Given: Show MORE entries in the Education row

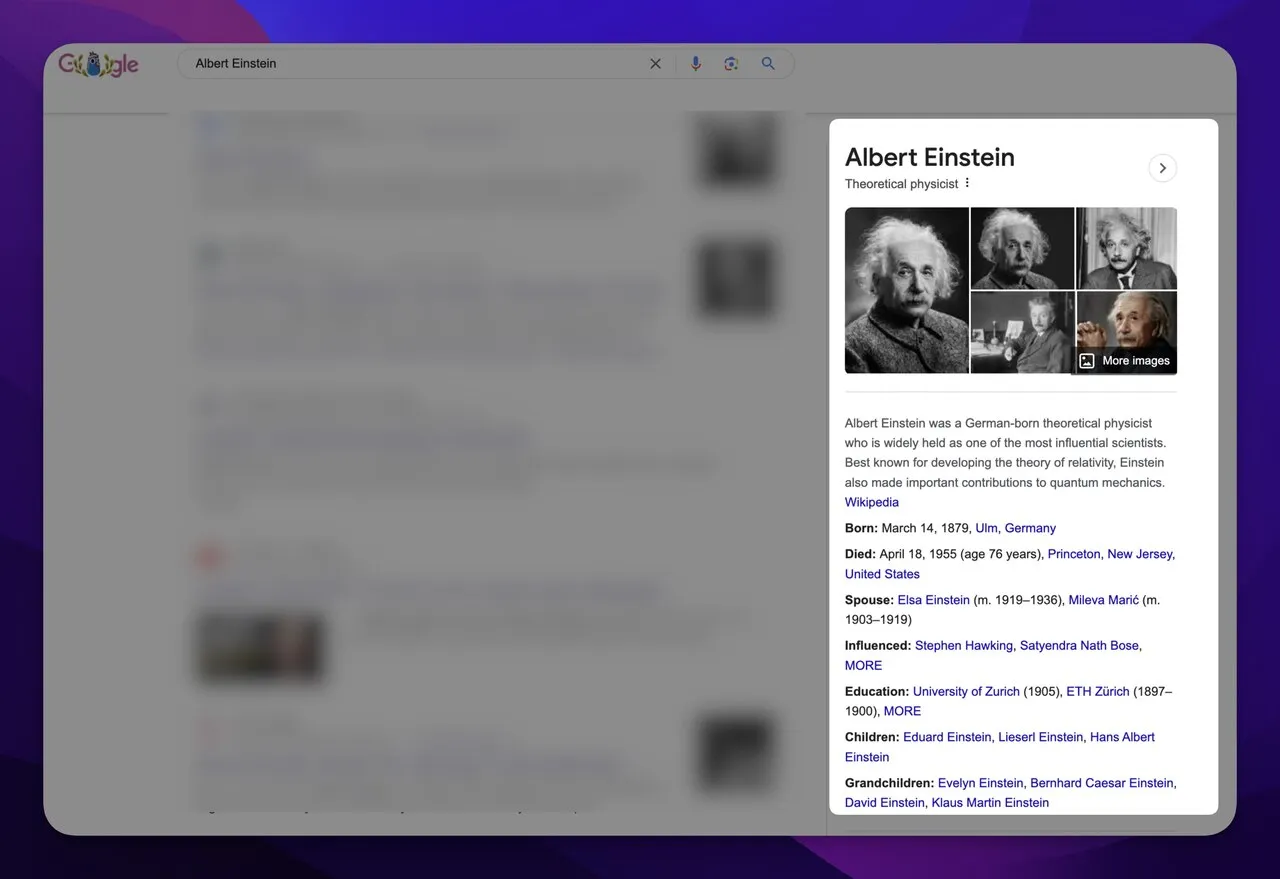Looking at the screenshot, I should (x=902, y=711).
